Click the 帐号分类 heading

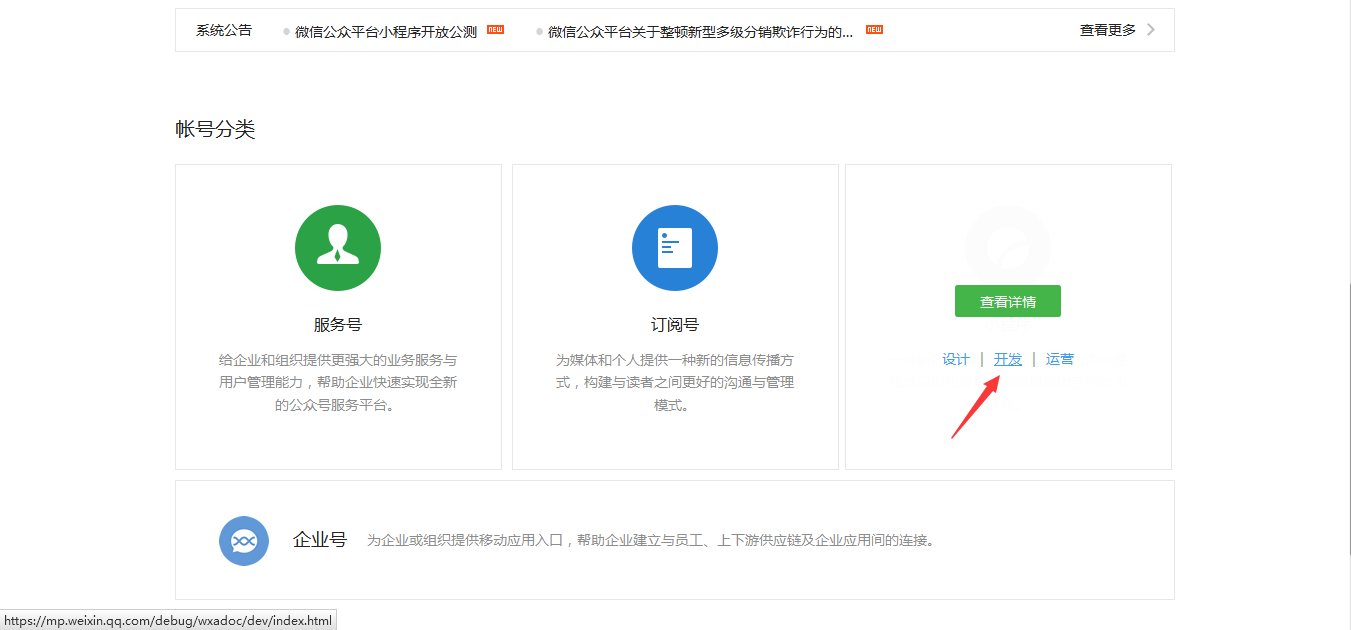pyautogui.click(x=215, y=129)
